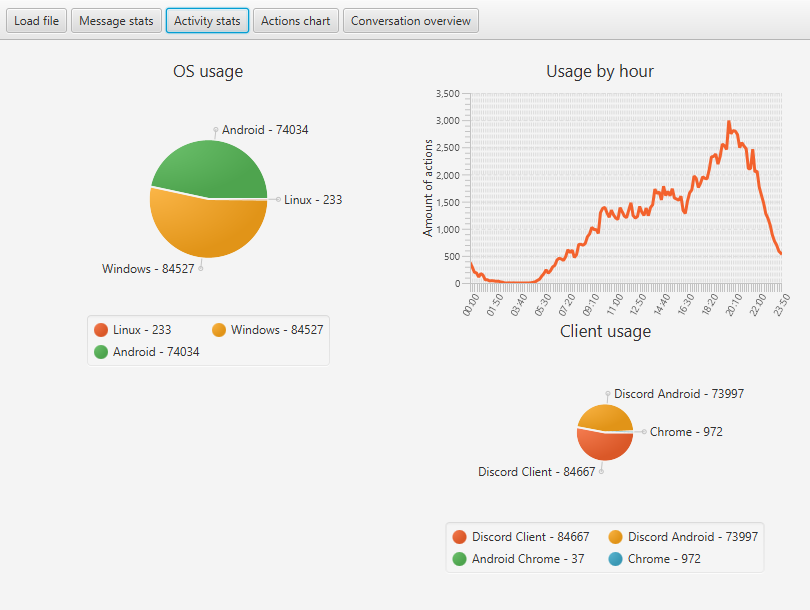Click the red Discord Client legend swatch
The image size is (810, 610).
coord(459,537)
